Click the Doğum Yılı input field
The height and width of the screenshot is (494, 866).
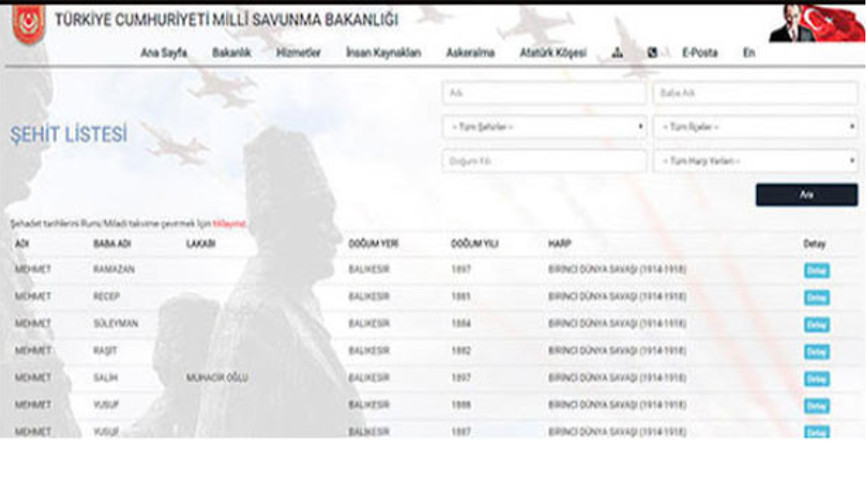(544, 161)
